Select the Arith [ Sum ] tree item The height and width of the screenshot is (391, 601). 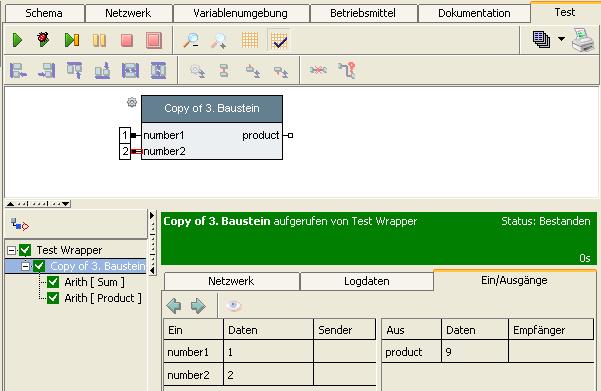[94, 282]
